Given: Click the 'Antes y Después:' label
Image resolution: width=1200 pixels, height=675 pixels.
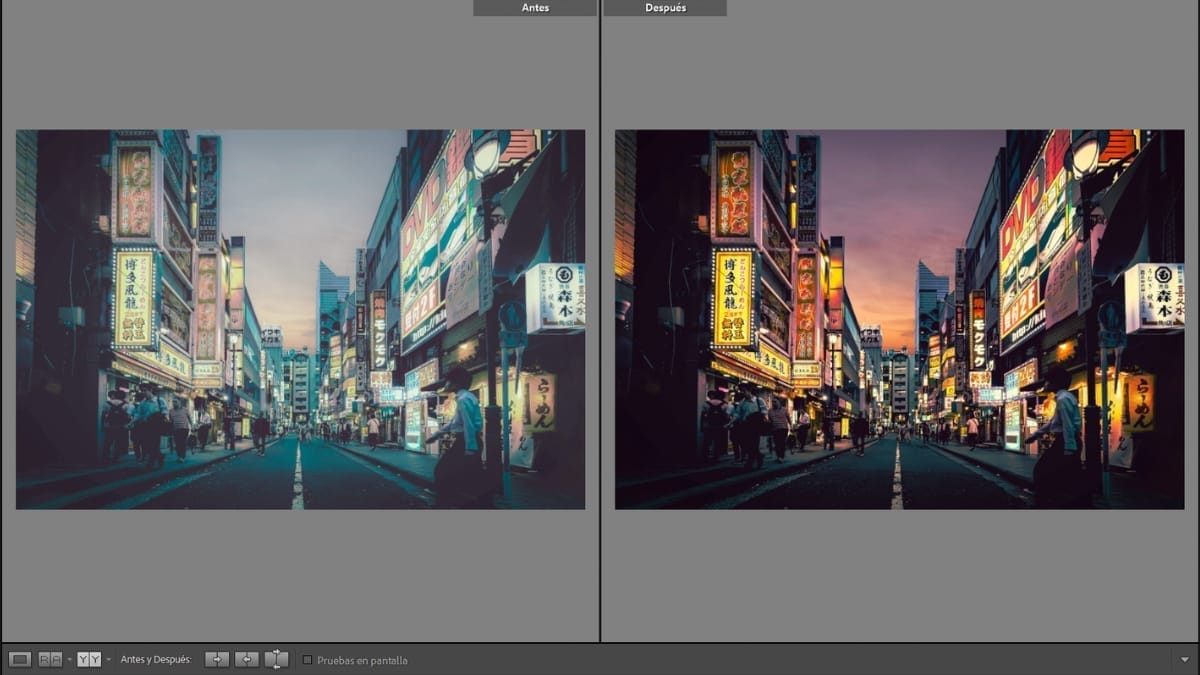Looking at the screenshot, I should 156,660.
